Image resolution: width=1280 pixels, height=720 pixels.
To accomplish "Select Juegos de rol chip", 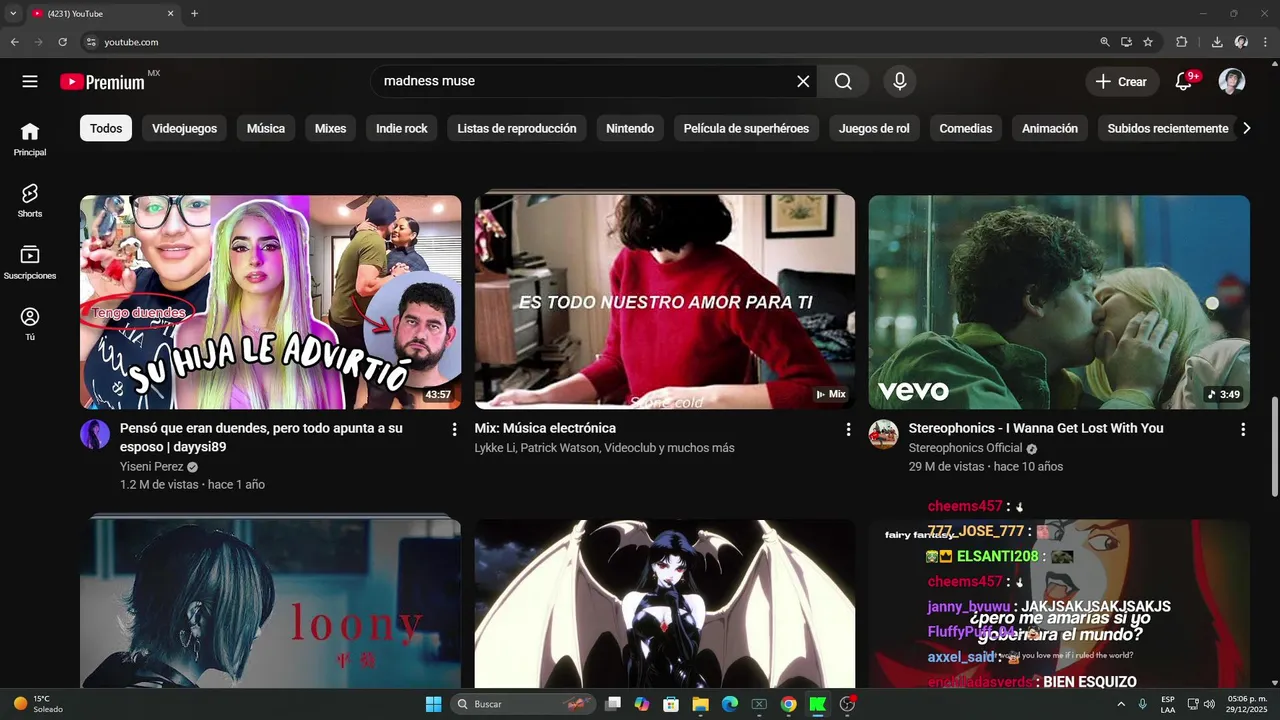I will (x=874, y=128).
